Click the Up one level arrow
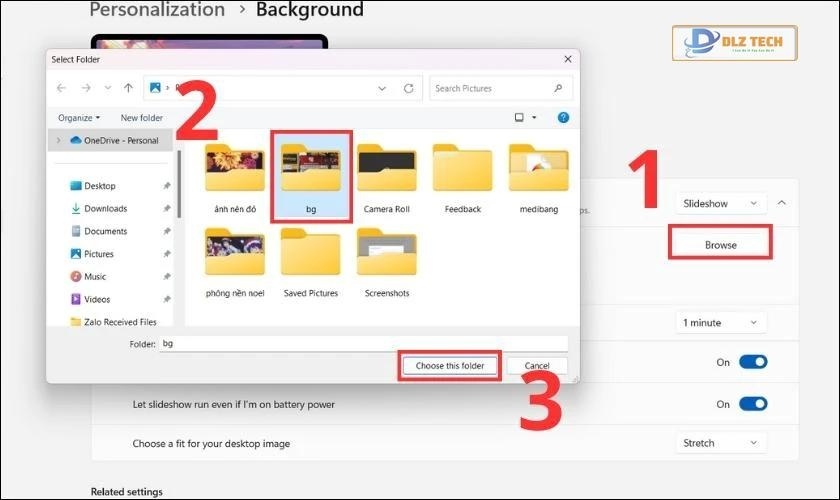Image resolution: width=840 pixels, height=500 pixels. (128, 88)
